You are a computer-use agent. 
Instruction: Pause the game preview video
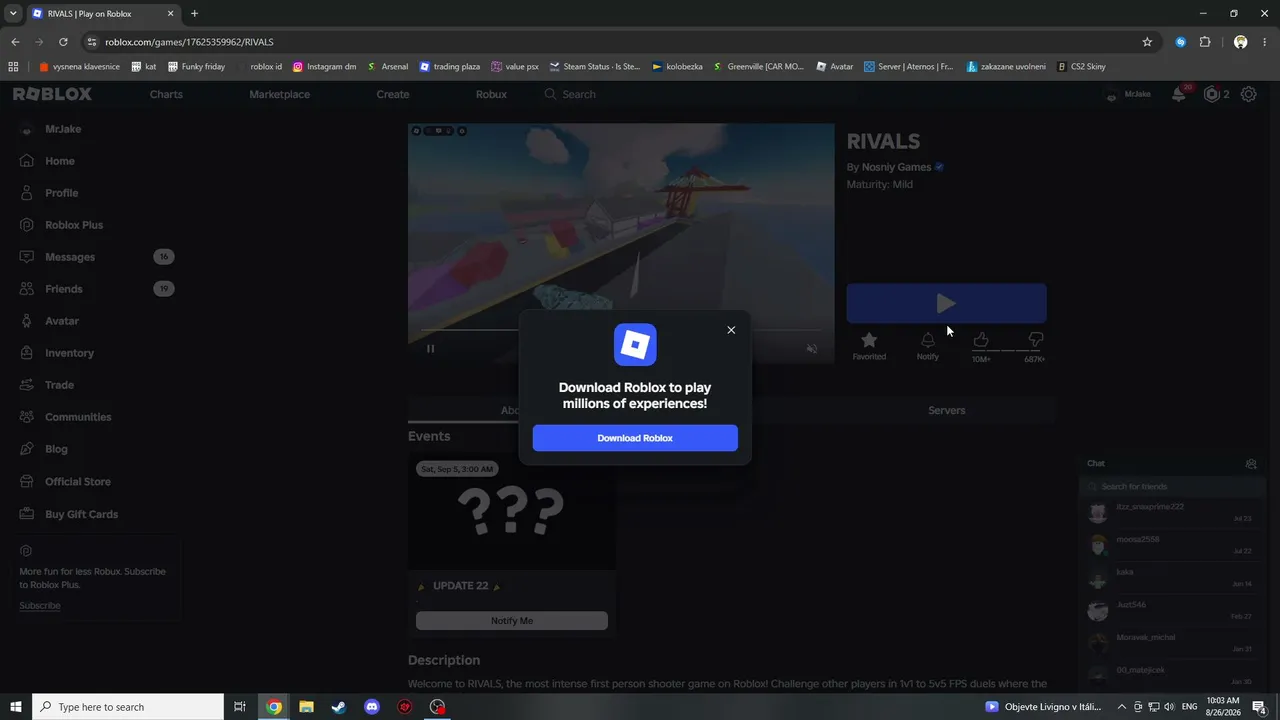point(431,348)
